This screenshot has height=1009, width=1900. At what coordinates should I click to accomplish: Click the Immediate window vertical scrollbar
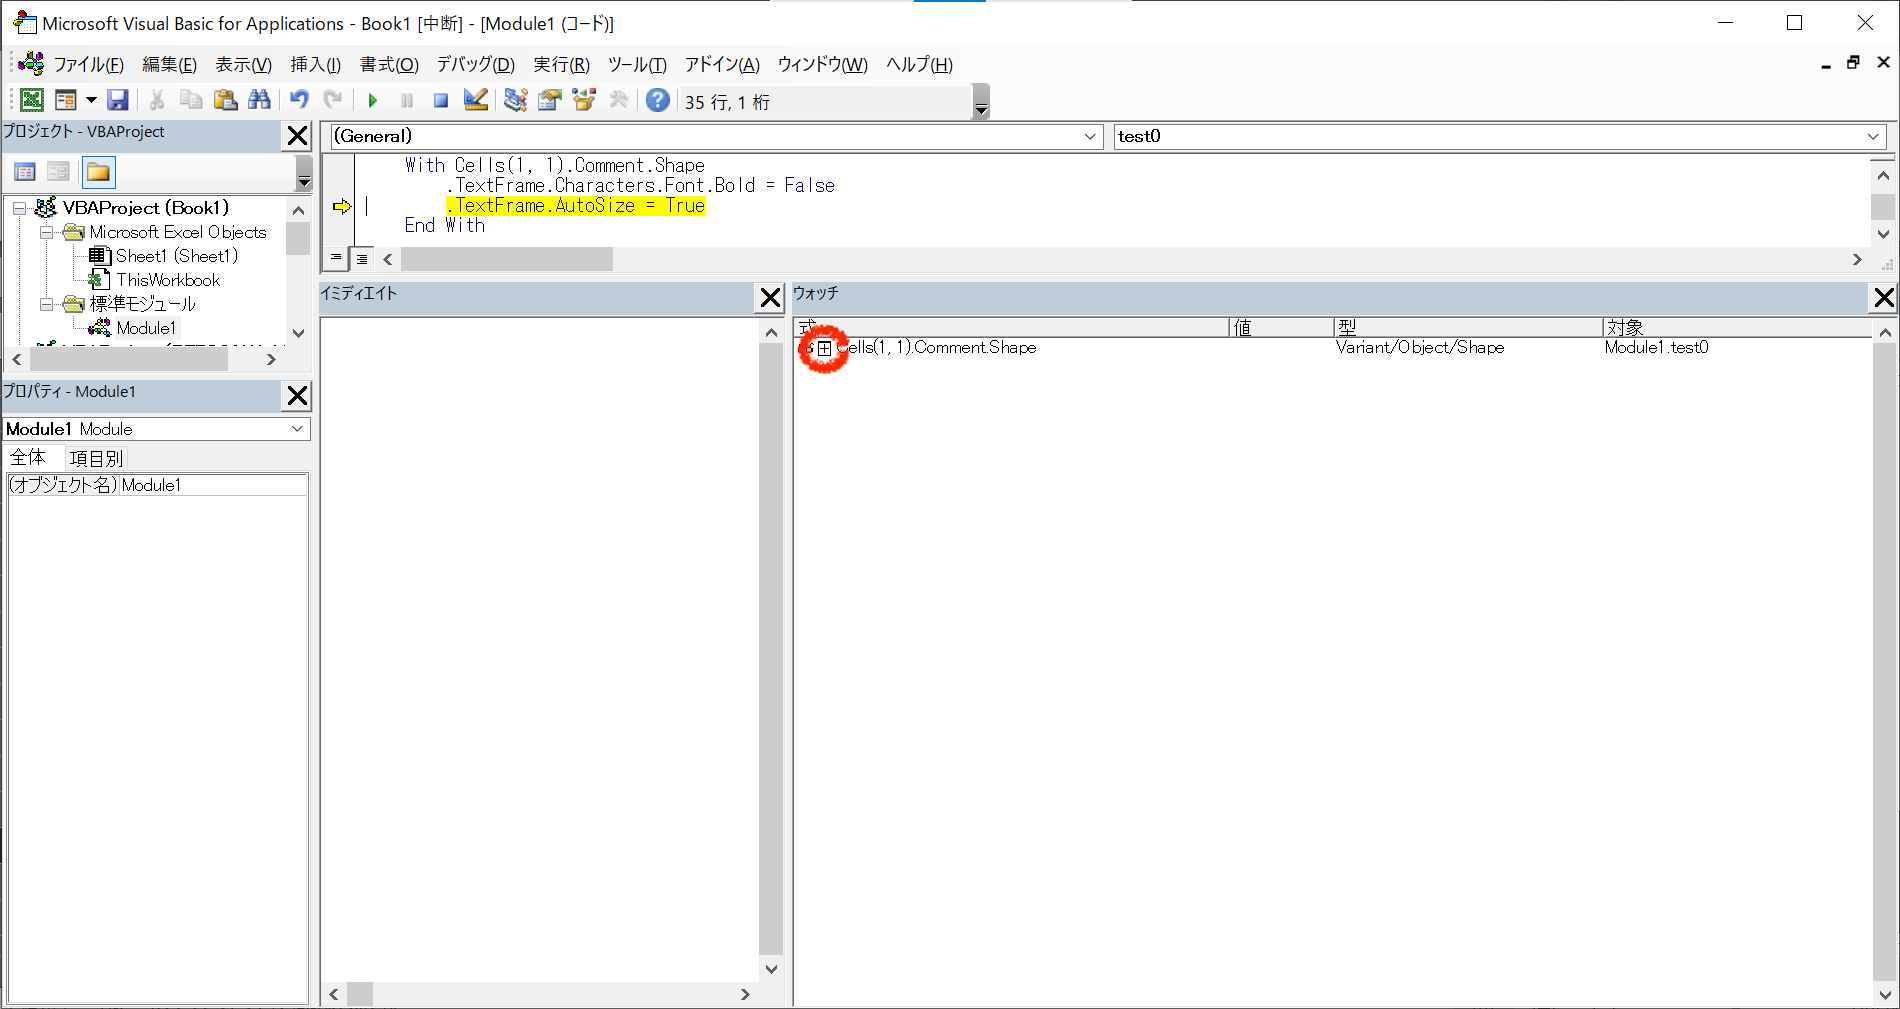771,650
